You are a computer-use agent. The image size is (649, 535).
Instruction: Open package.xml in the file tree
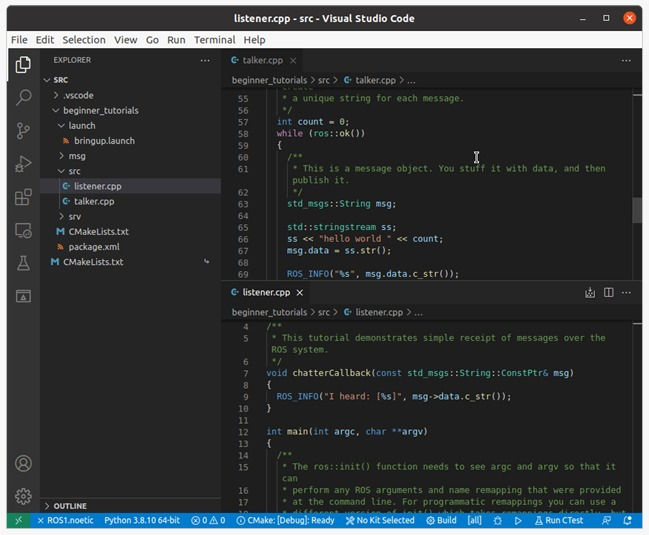coord(130,247)
